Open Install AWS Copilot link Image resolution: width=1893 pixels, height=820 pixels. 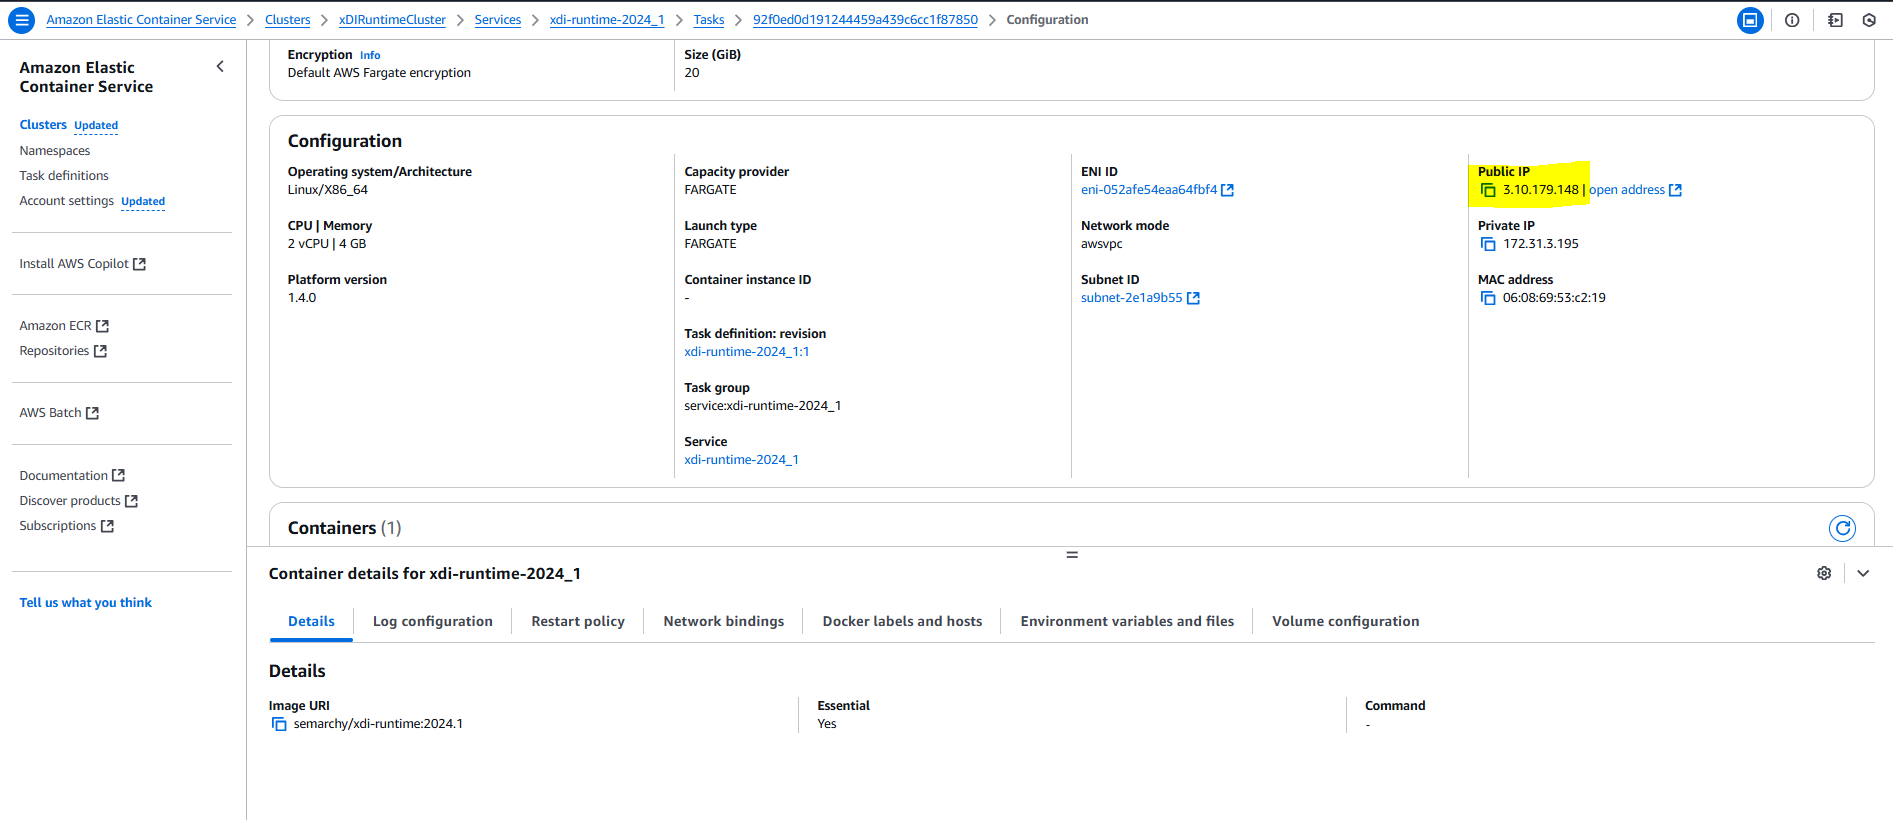tap(83, 264)
